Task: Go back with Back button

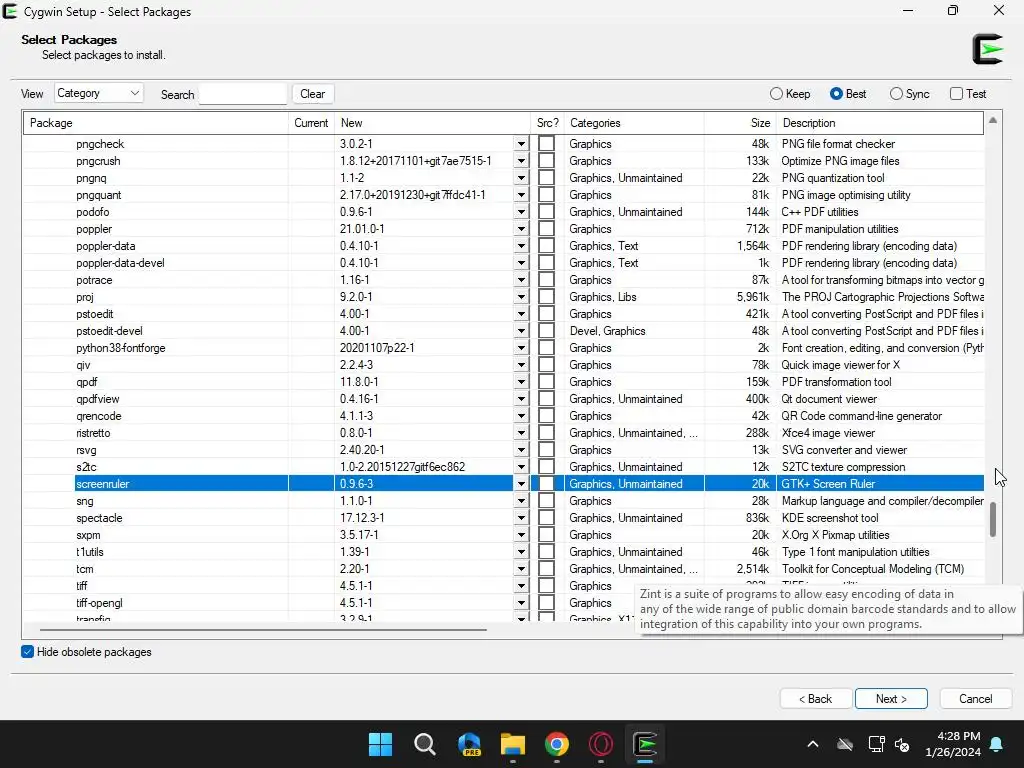Action: 816,699
